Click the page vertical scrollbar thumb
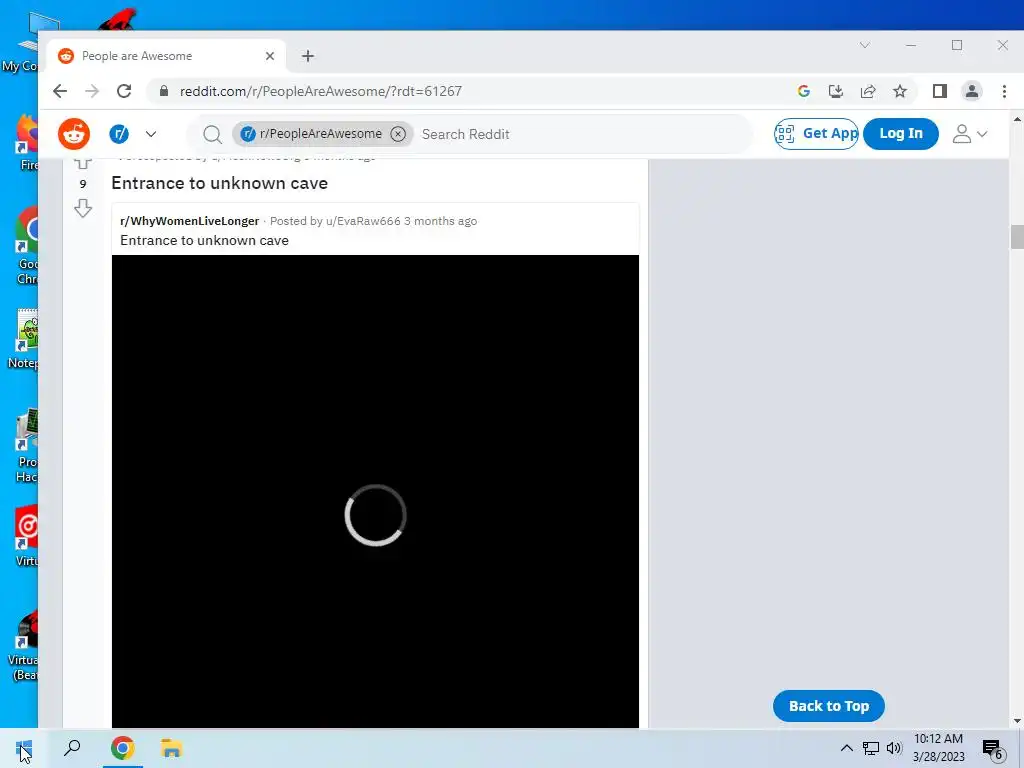This screenshot has width=1024, height=768. [1017, 236]
